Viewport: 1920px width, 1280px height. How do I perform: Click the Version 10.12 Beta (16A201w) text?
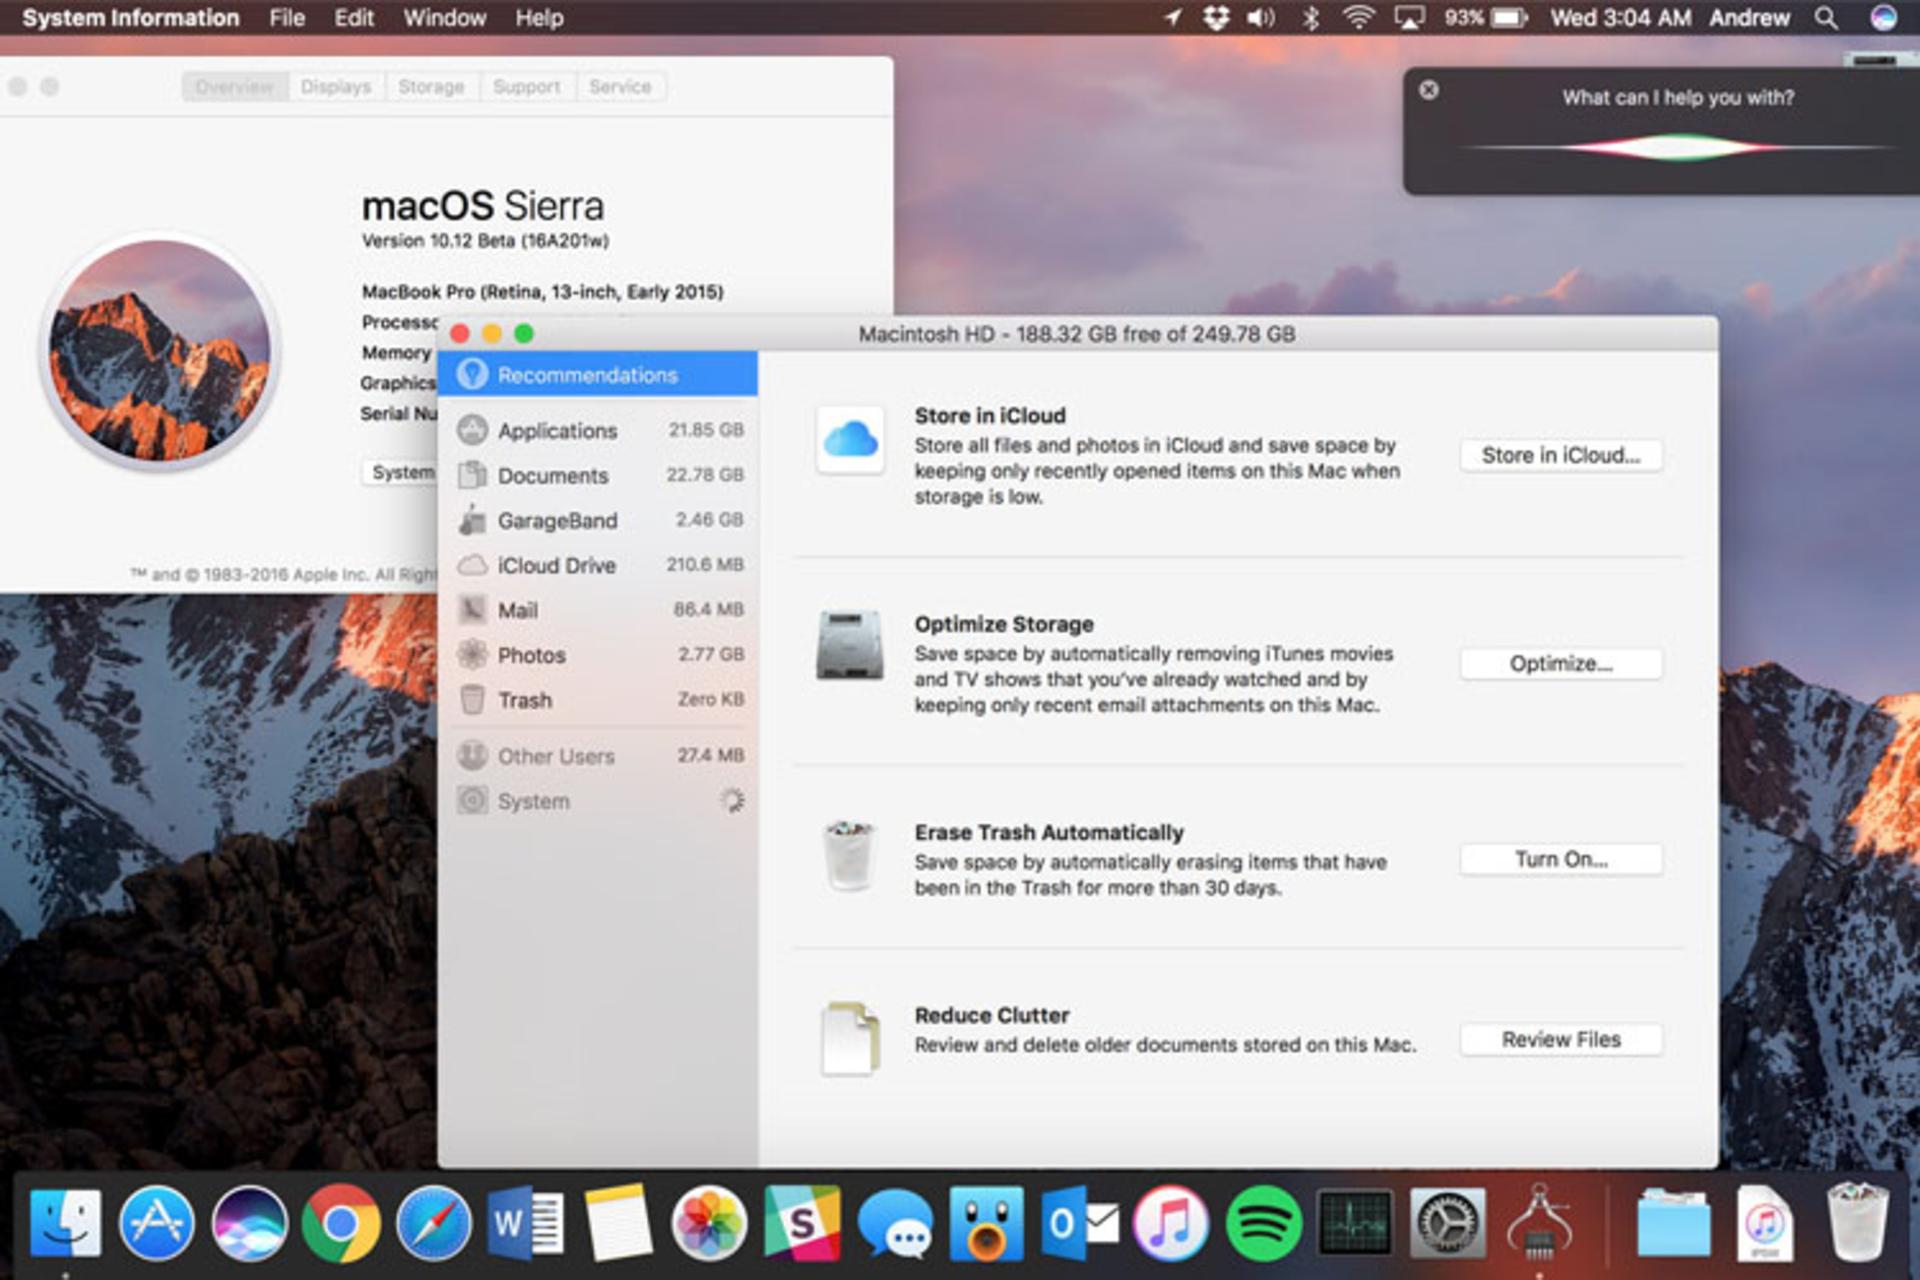pyautogui.click(x=485, y=241)
